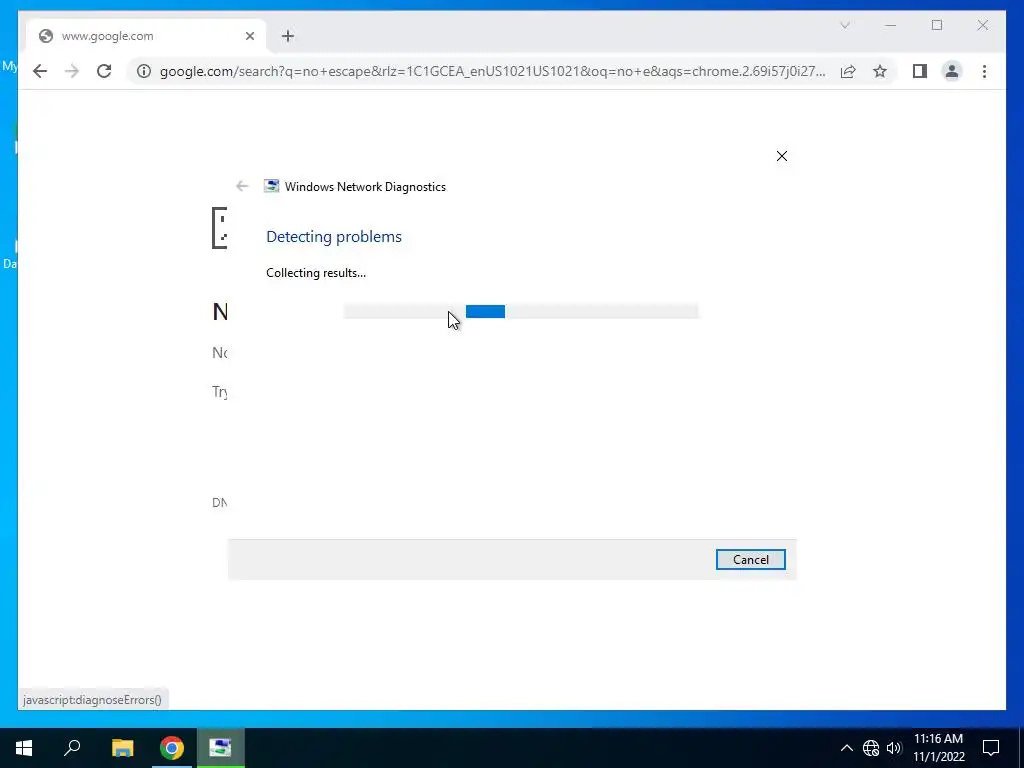
Task: Go back in the diagnostics wizard
Action: point(242,186)
